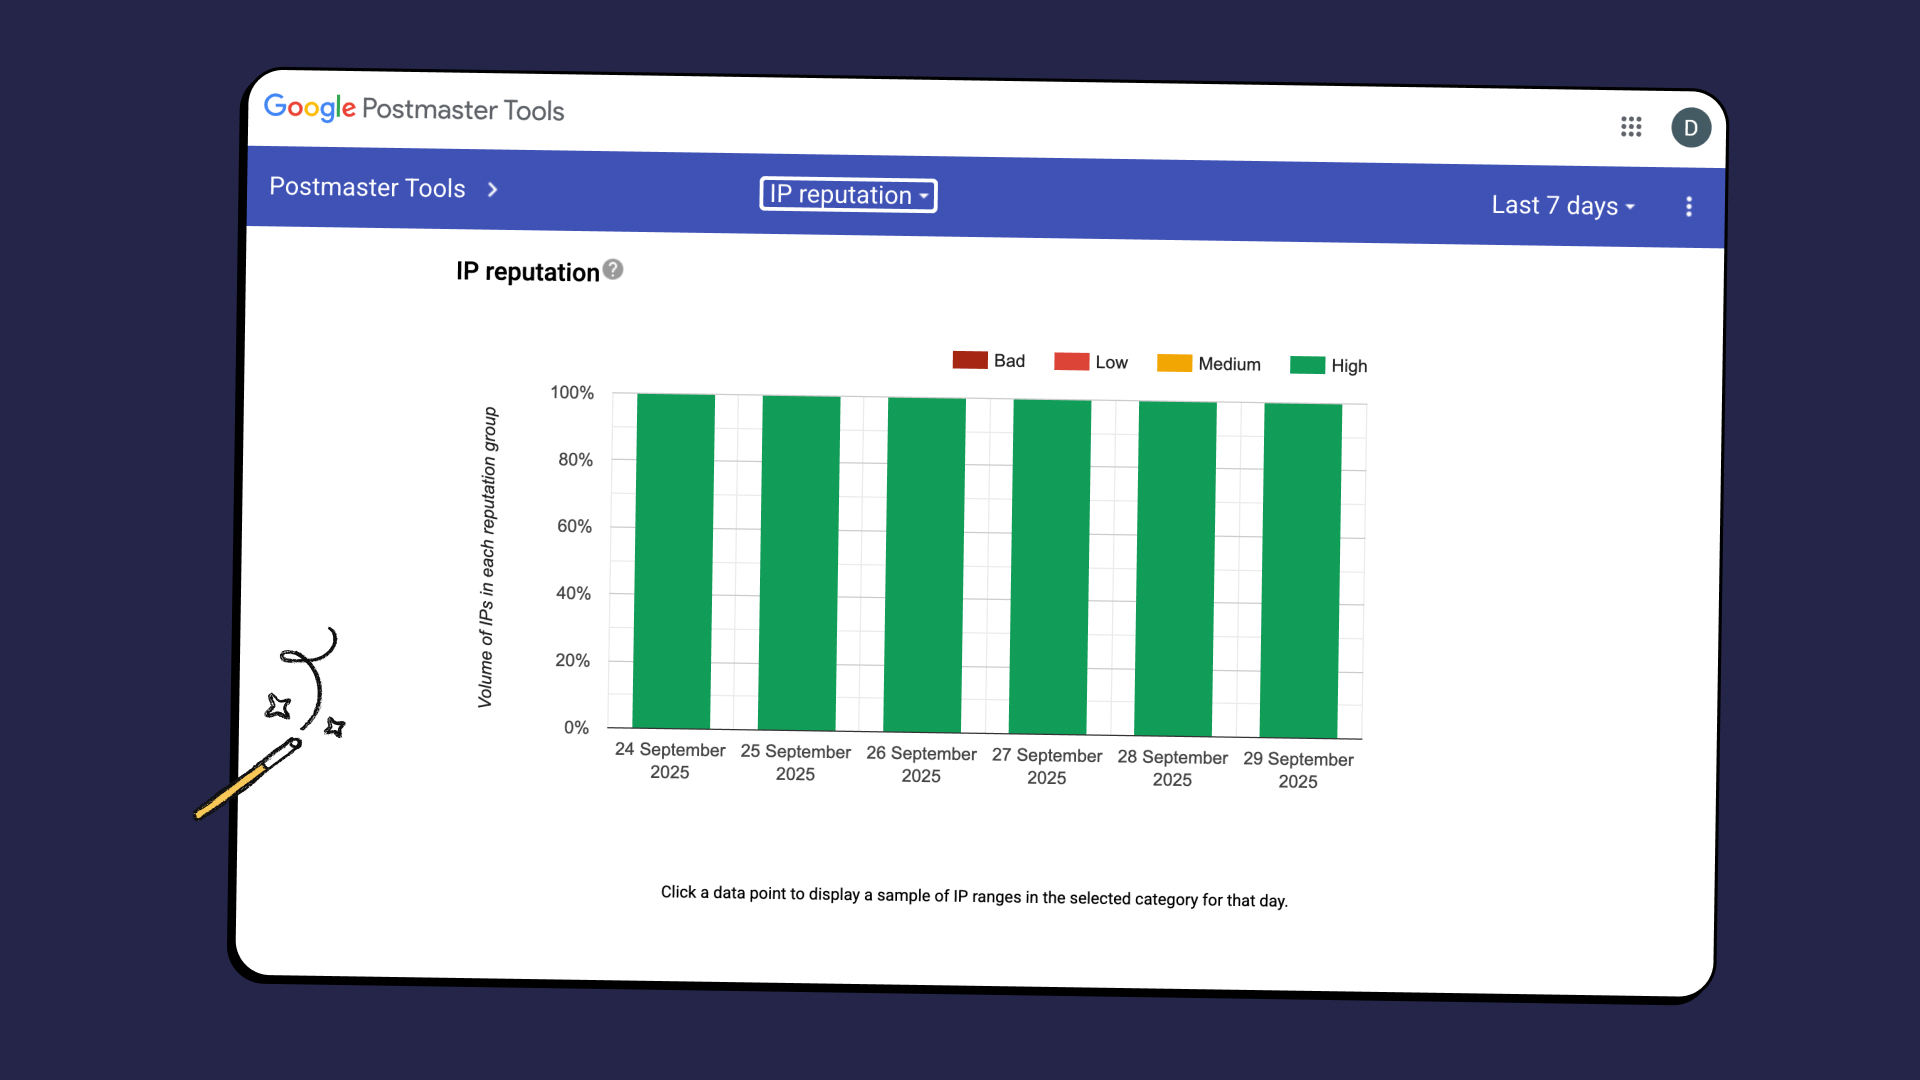Click the Low legend red swatch
Screen dimensions: 1920x1080
pos(1071,361)
